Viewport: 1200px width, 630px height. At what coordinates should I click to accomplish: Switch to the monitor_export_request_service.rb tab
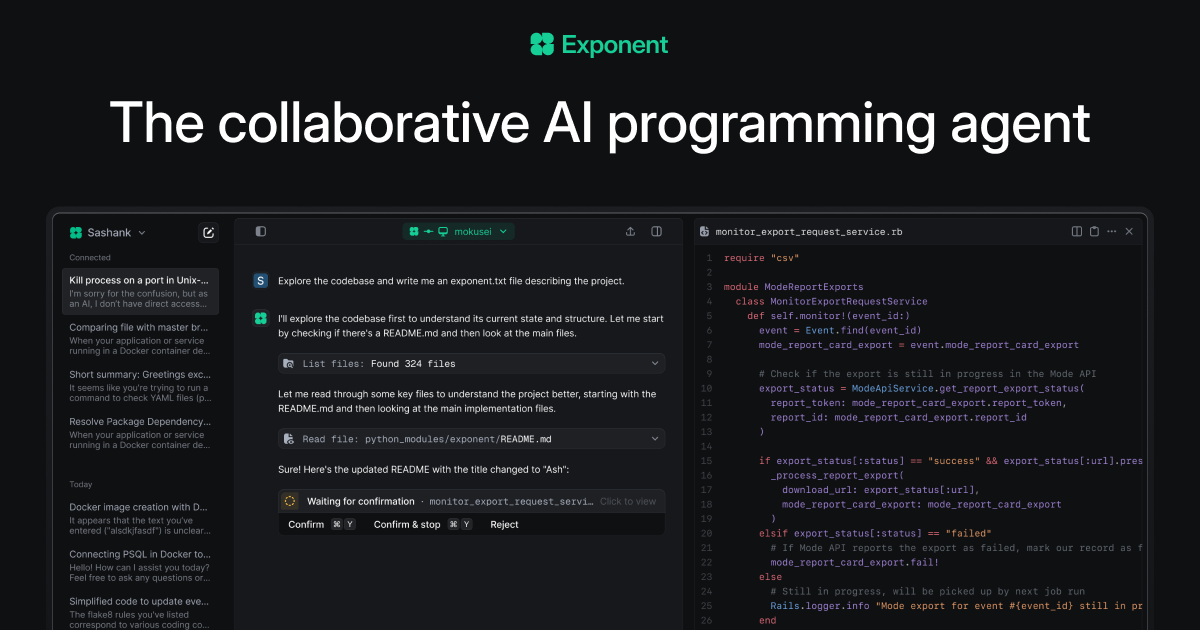coord(800,231)
